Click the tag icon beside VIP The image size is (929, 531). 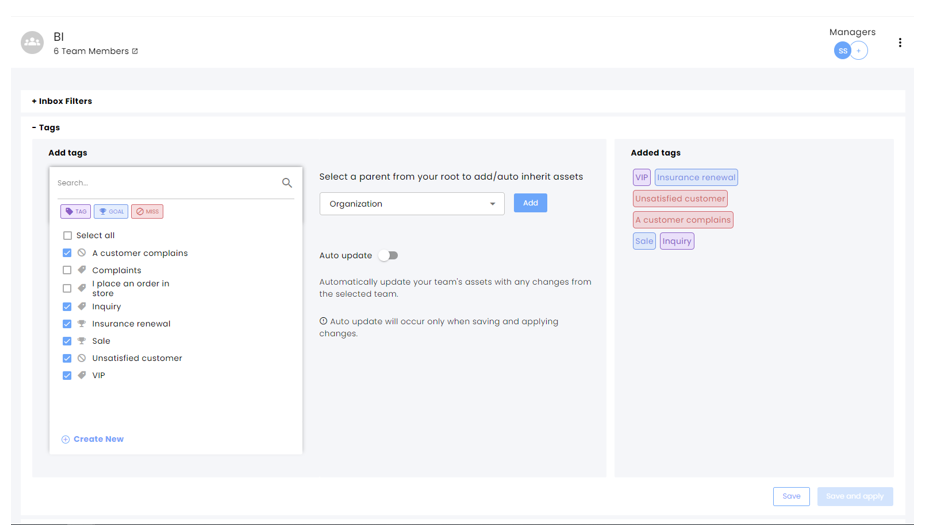(x=82, y=375)
